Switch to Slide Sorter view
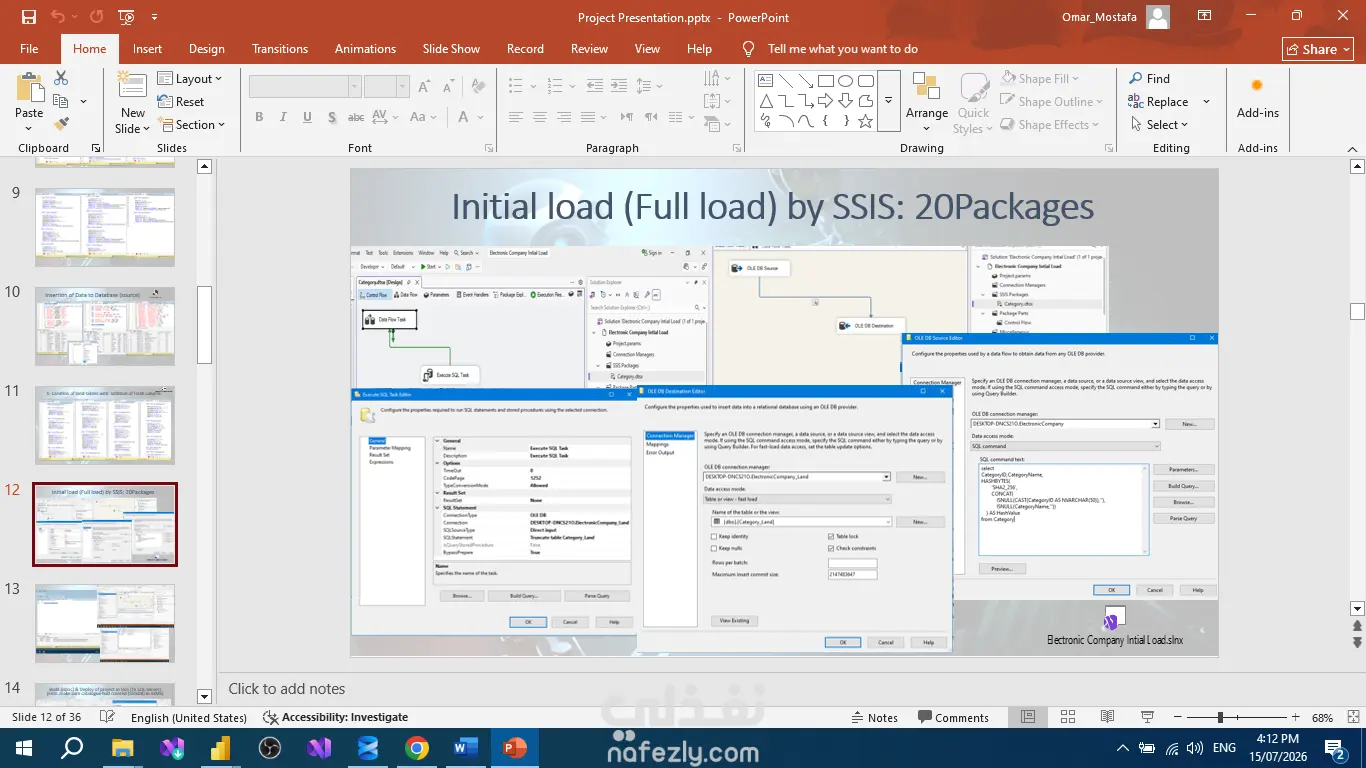Screen dimensions: 1366x768 (1068, 717)
